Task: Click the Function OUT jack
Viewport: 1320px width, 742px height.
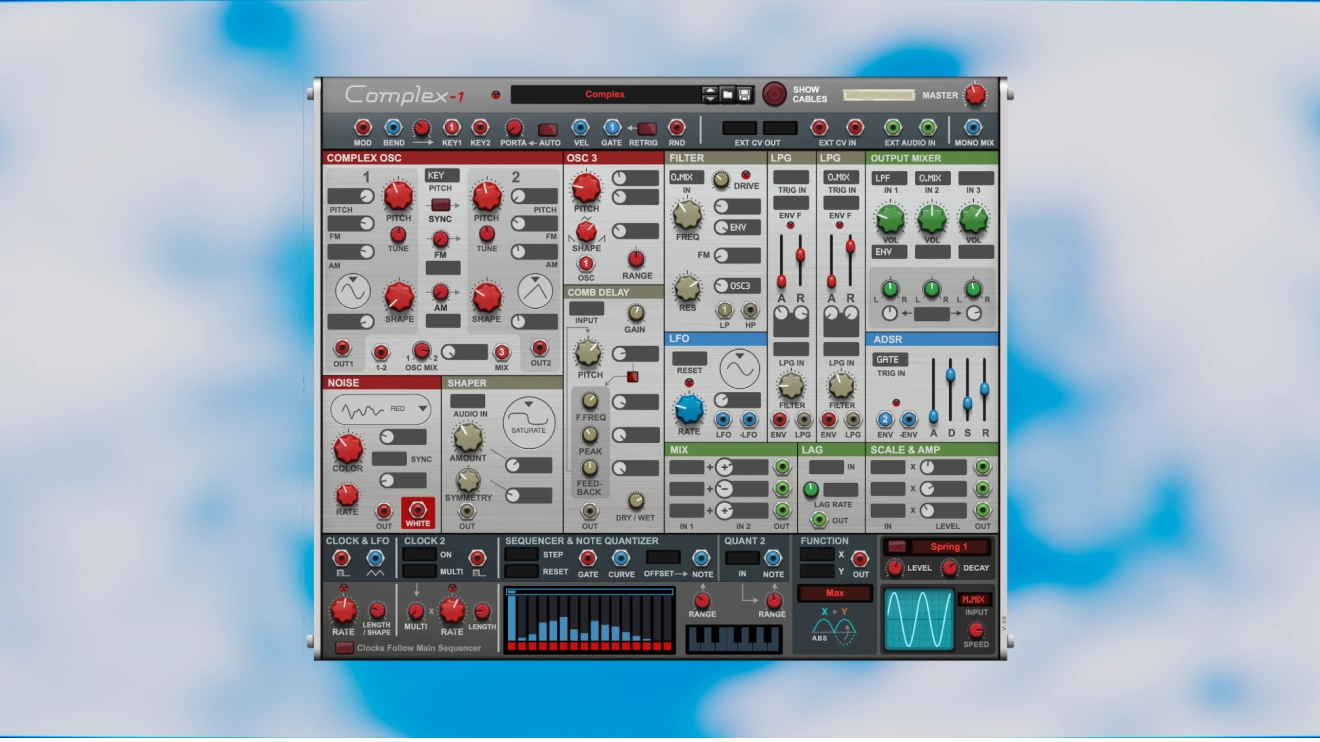Action: (860, 559)
